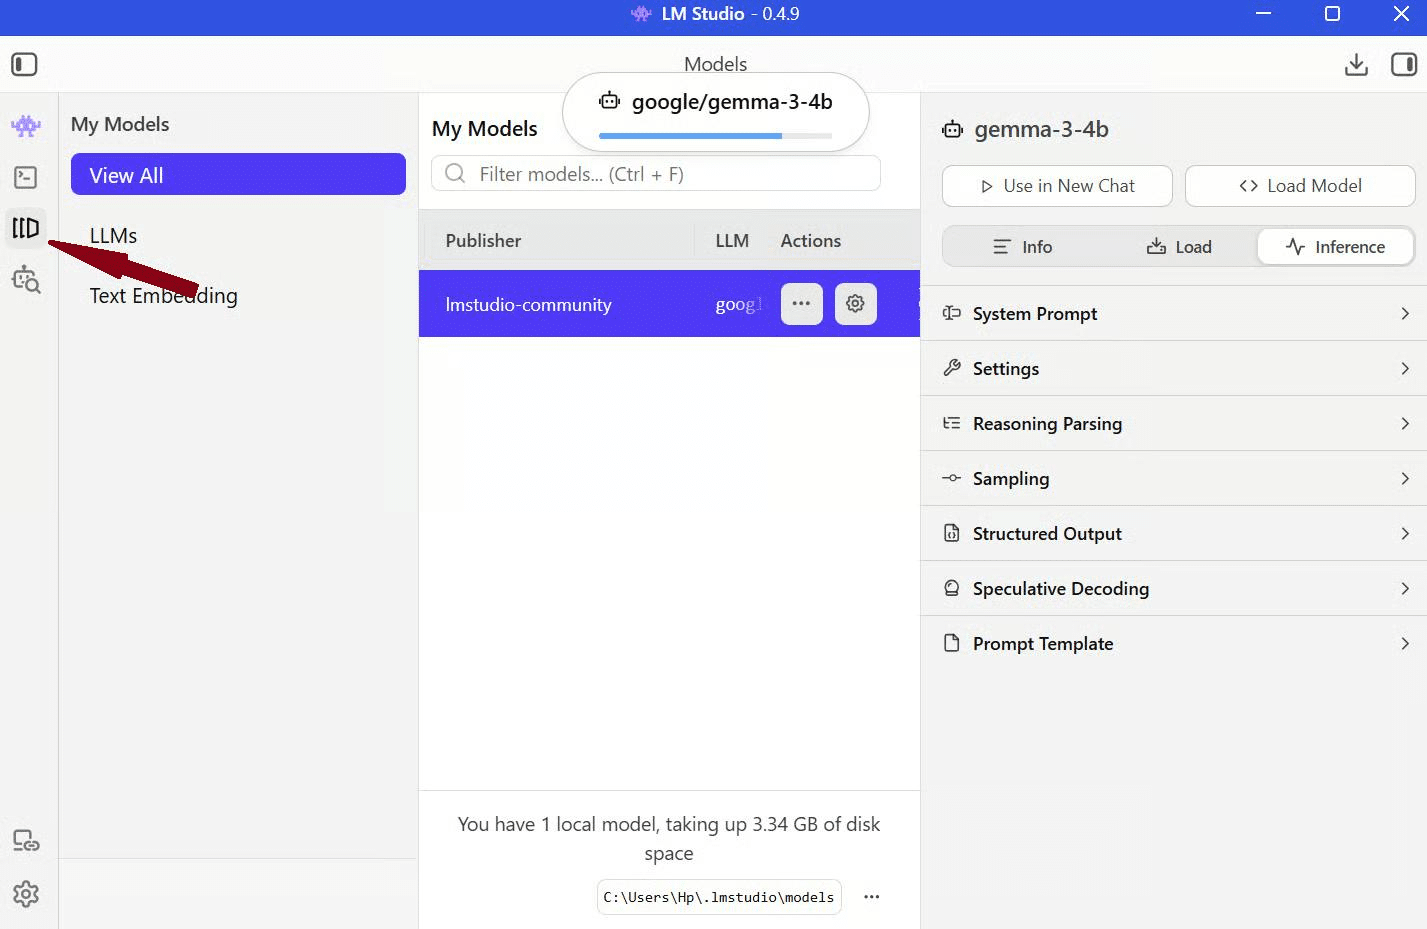Open three-dots actions for lmstudio-community model
1427x929 pixels.
pyautogui.click(x=802, y=304)
